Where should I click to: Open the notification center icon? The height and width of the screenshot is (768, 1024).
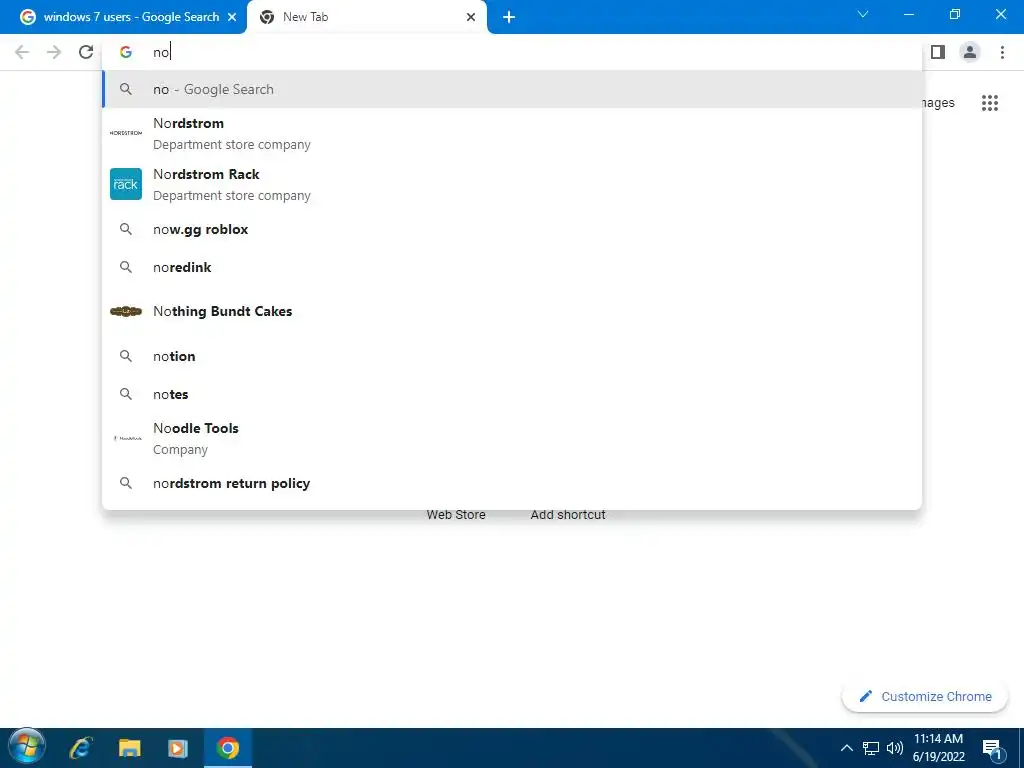click(992, 748)
